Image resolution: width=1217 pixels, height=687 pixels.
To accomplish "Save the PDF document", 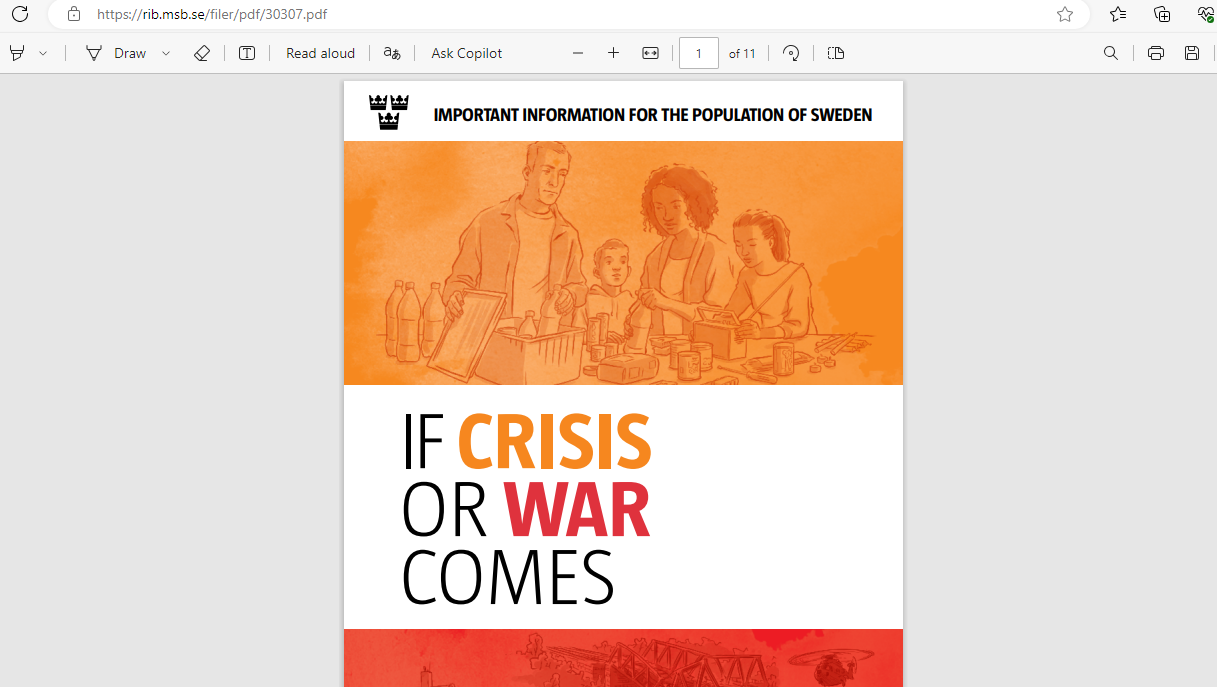I will coord(1192,53).
